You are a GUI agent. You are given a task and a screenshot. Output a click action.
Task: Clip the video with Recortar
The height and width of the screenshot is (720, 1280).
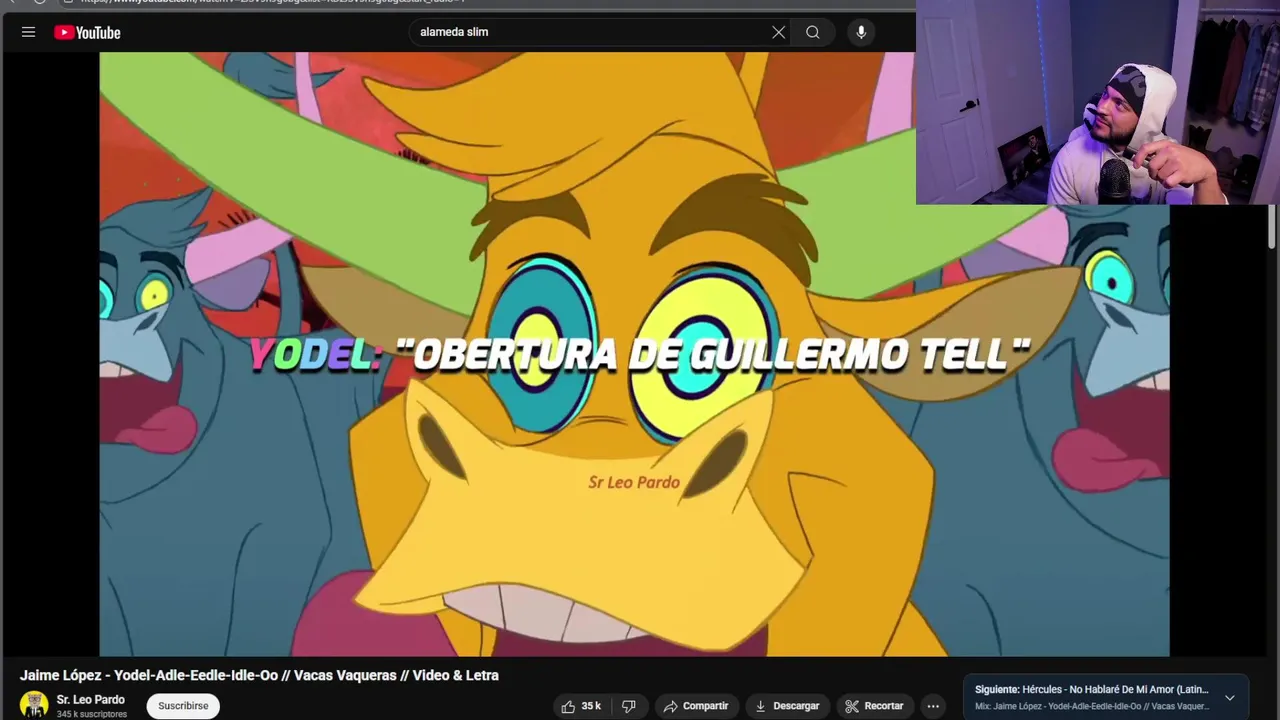(x=874, y=706)
